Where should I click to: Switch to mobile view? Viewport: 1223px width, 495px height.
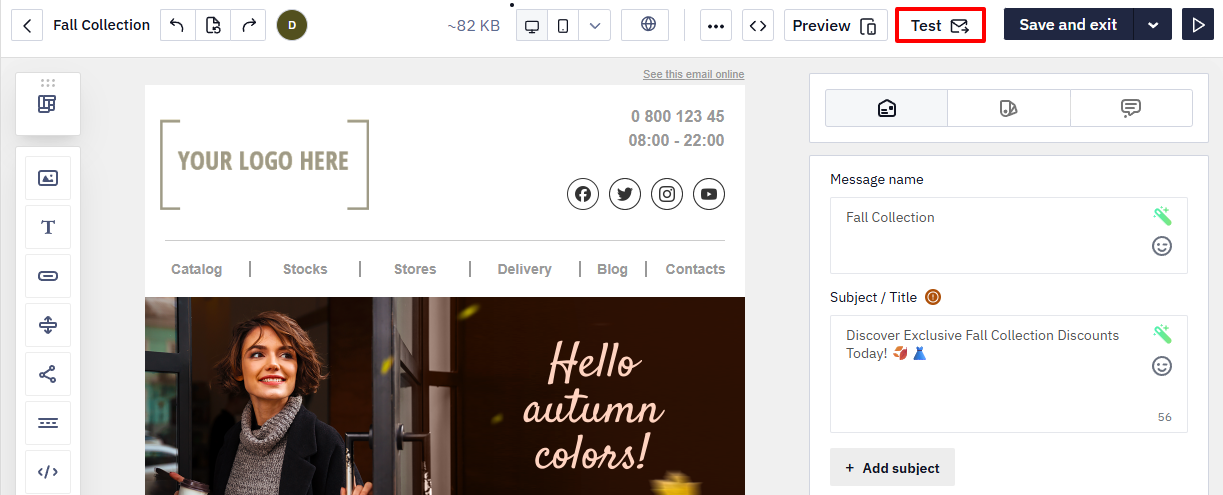click(x=563, y=25)
